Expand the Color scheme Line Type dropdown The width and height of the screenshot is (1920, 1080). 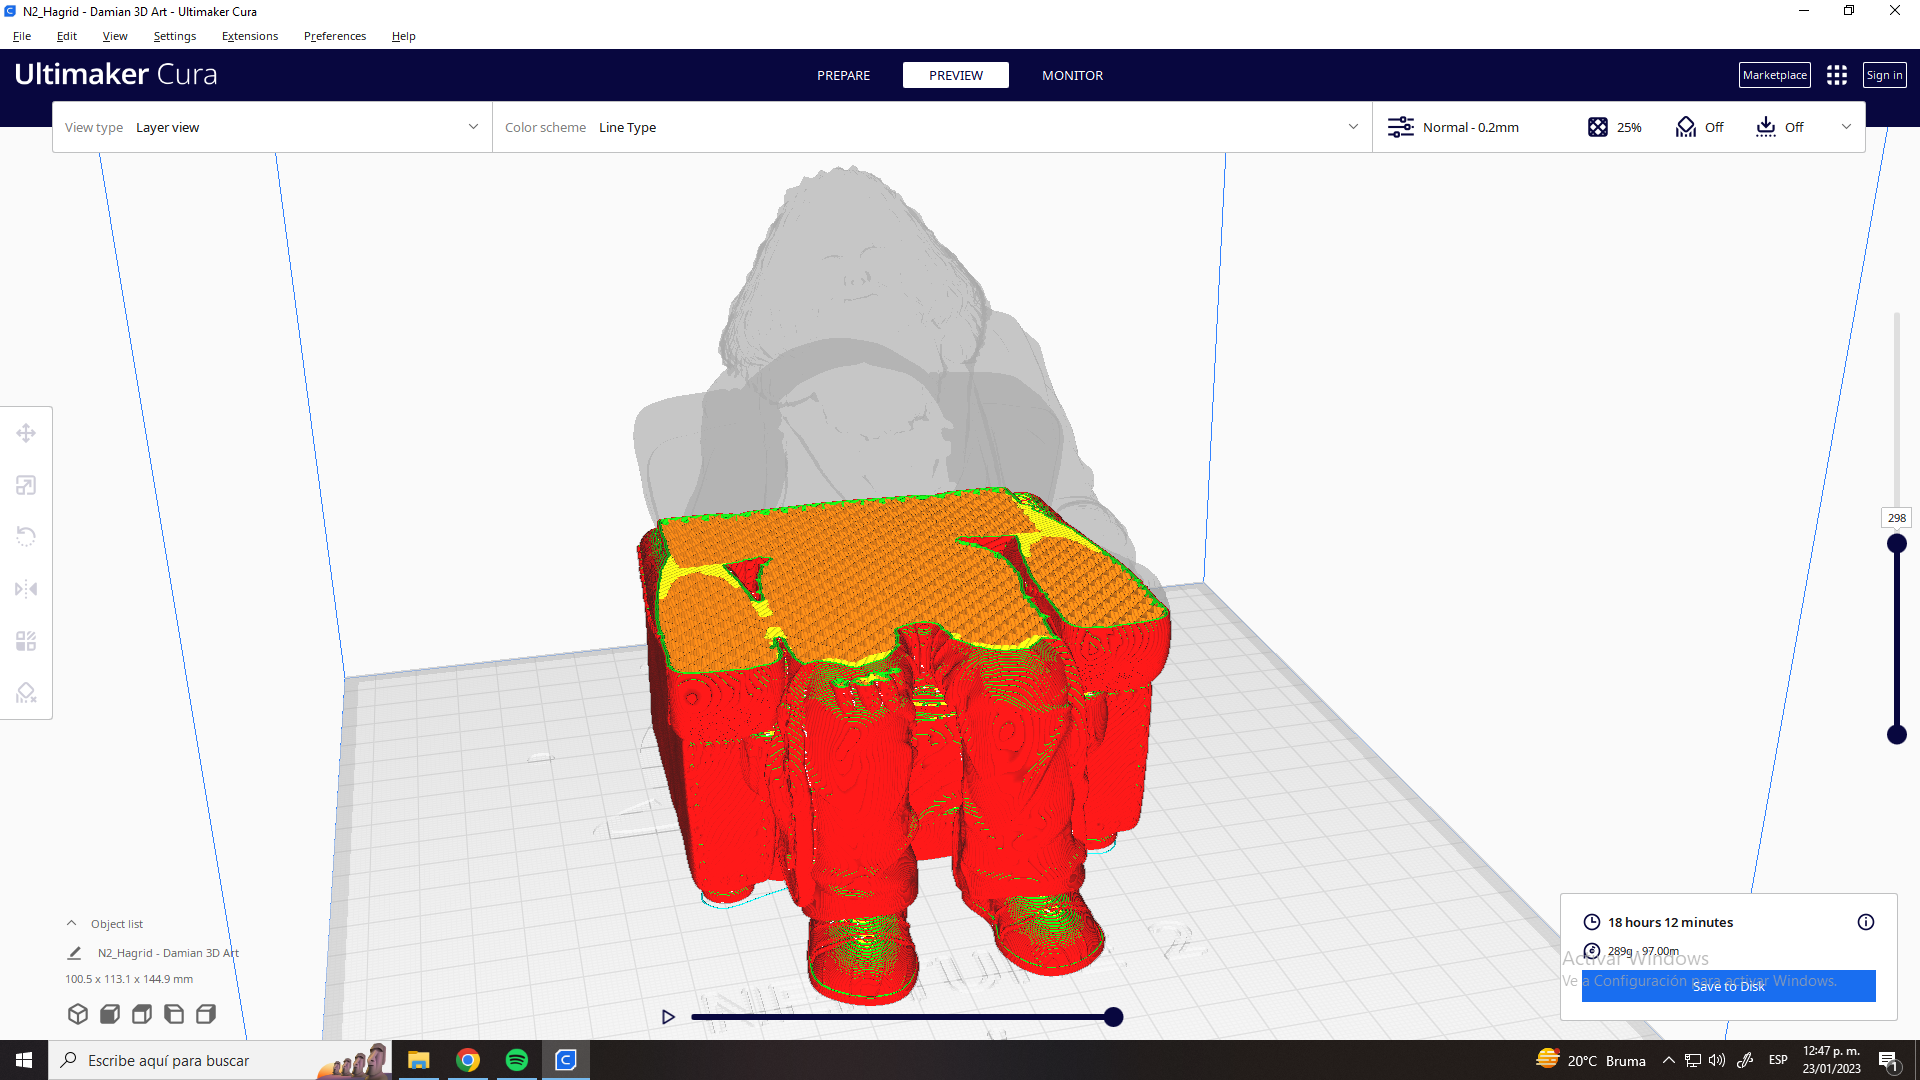pos(1353,127)
